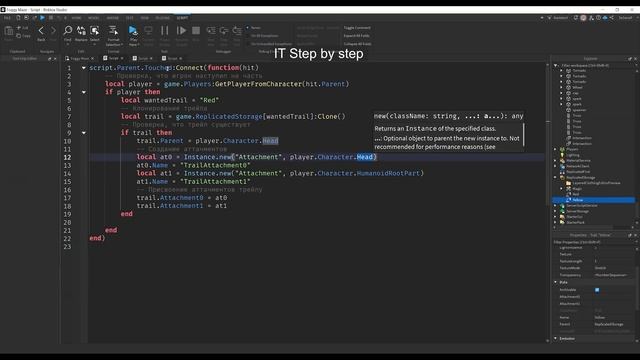The width and height of the screenshot is (640, 360).
Task: Open the TEST ribbon tab
Action: click(130, 18)
